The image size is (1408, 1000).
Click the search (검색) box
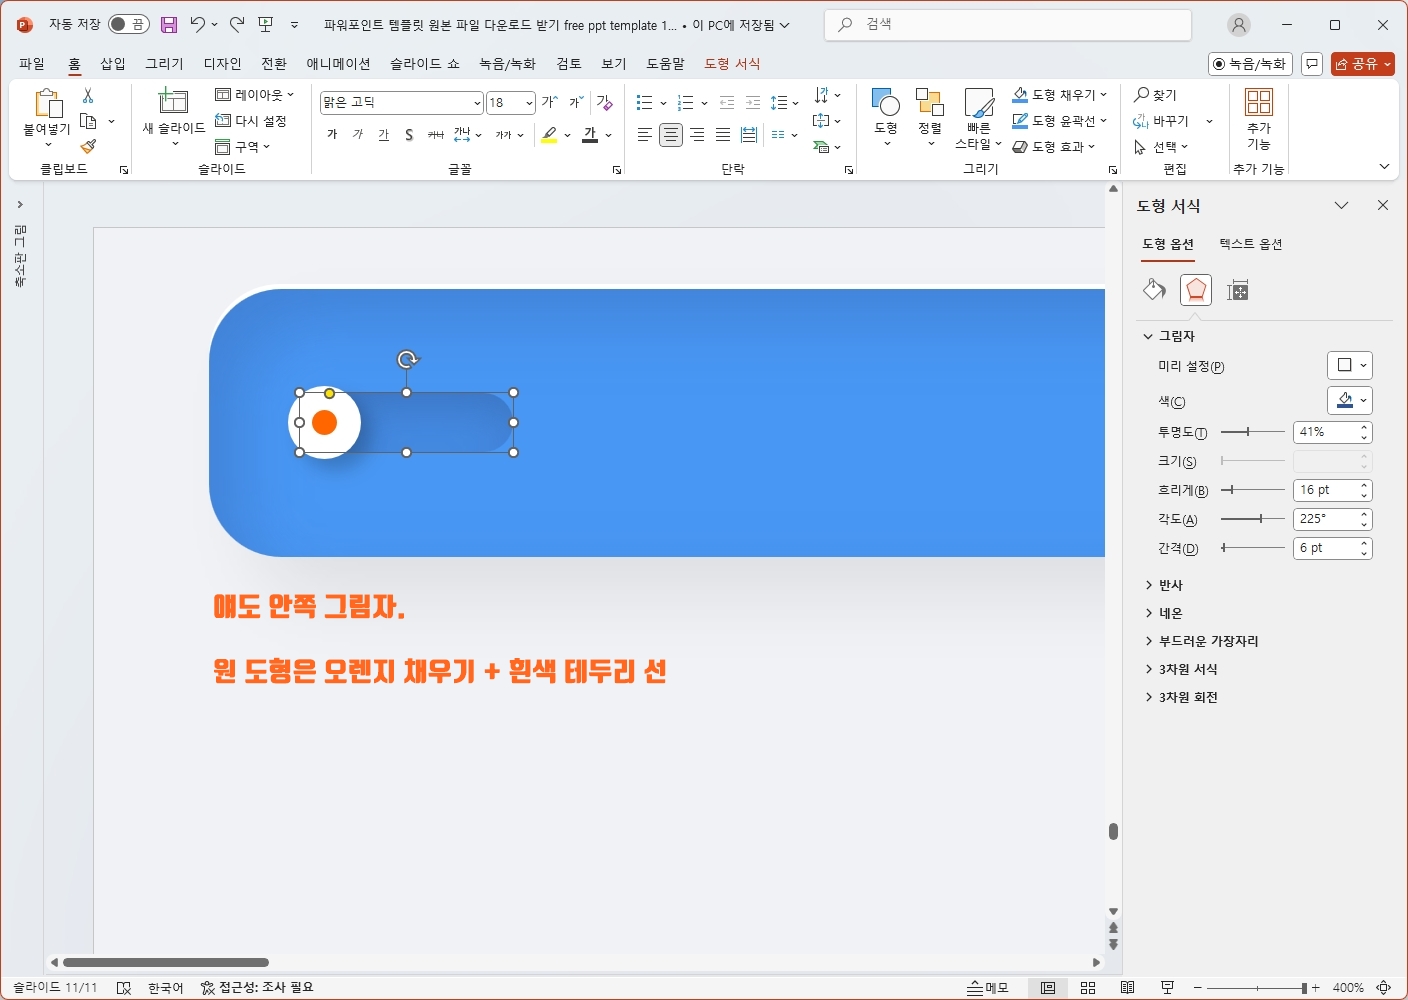[x=1008, y=25]
